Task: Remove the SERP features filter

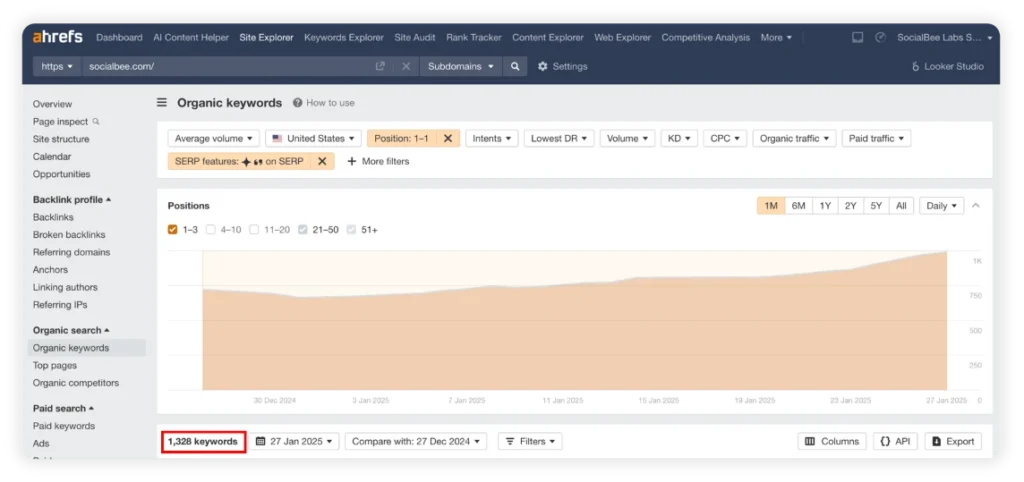Action: 322,161
